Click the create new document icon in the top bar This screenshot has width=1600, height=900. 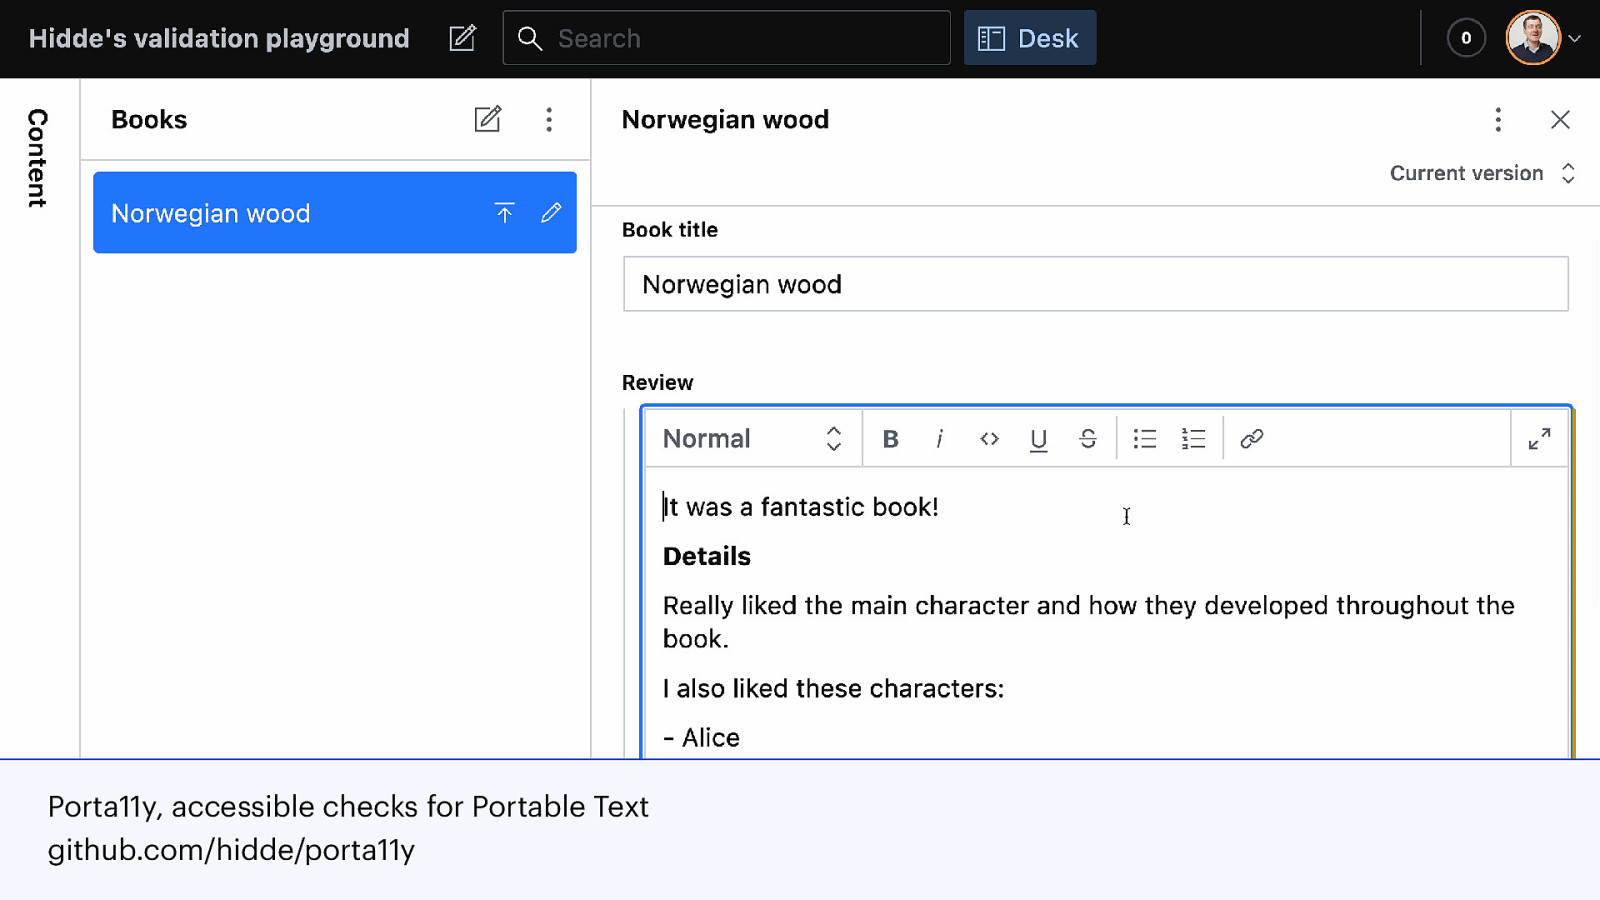click(x=462, y=38)
